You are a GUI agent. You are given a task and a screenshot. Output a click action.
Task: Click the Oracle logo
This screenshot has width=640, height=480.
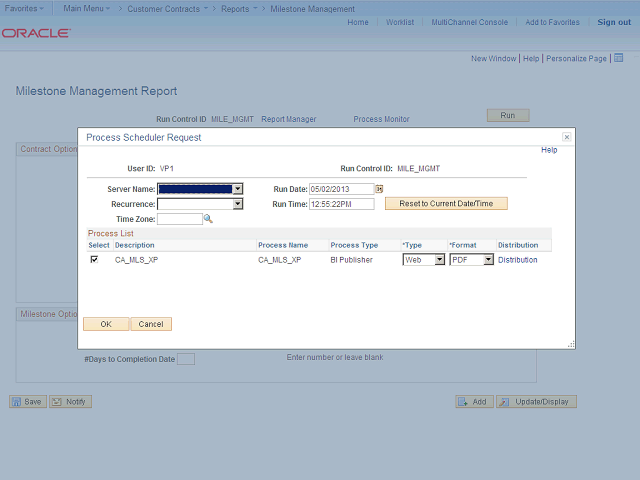[x=36, y=33]
